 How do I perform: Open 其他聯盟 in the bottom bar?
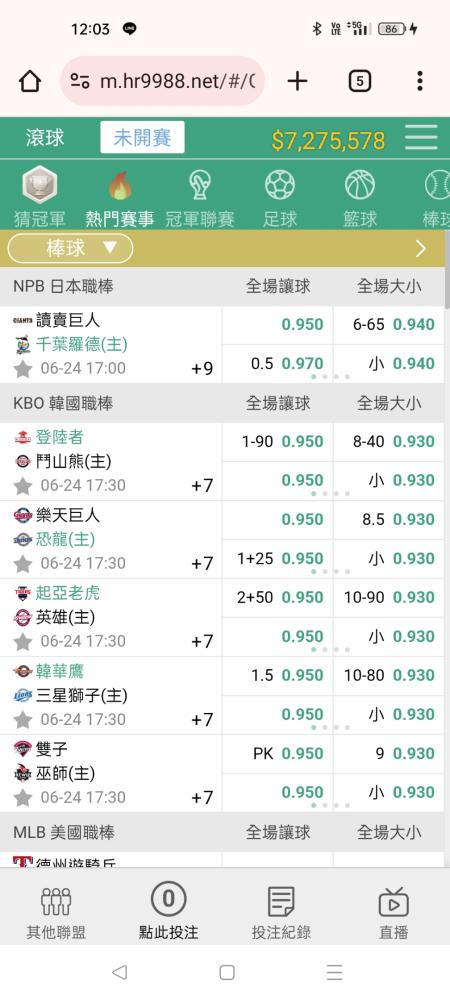pyautogui.click(x=56, y=912)
